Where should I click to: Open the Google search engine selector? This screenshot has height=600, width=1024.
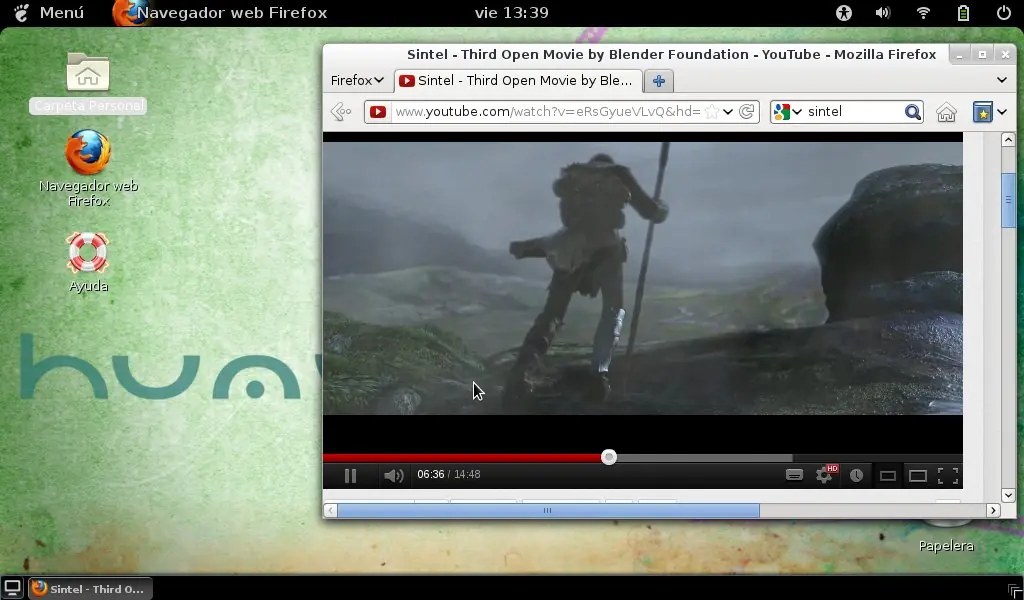tap(787, 112)
